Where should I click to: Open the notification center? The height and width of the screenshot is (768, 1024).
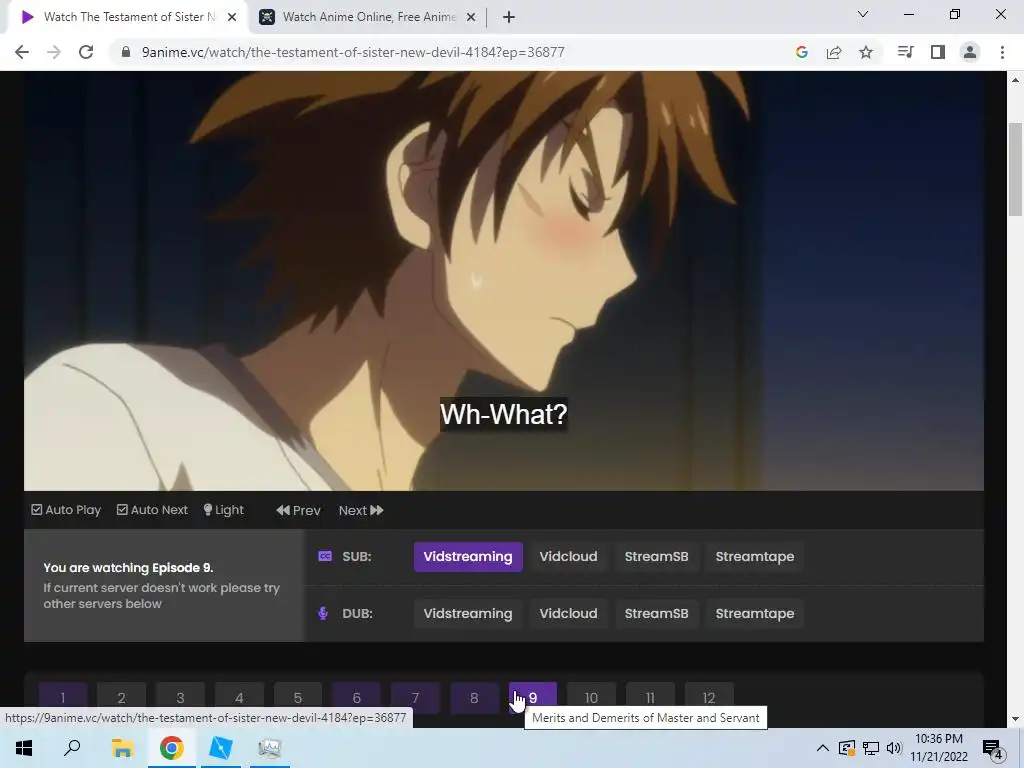(993, 749)
